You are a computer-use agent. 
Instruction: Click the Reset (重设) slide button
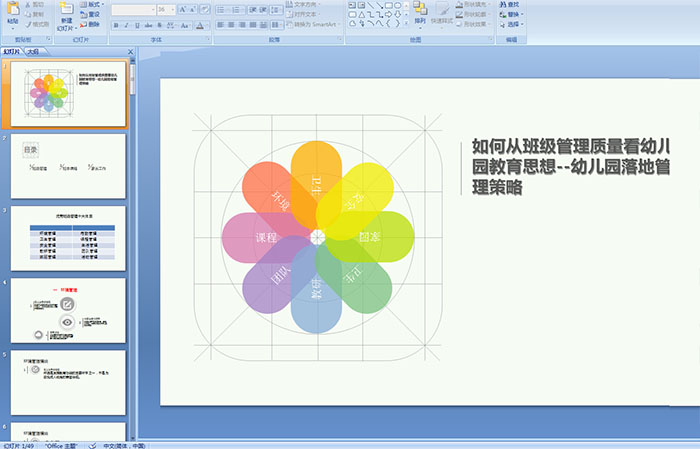point(90,15)
